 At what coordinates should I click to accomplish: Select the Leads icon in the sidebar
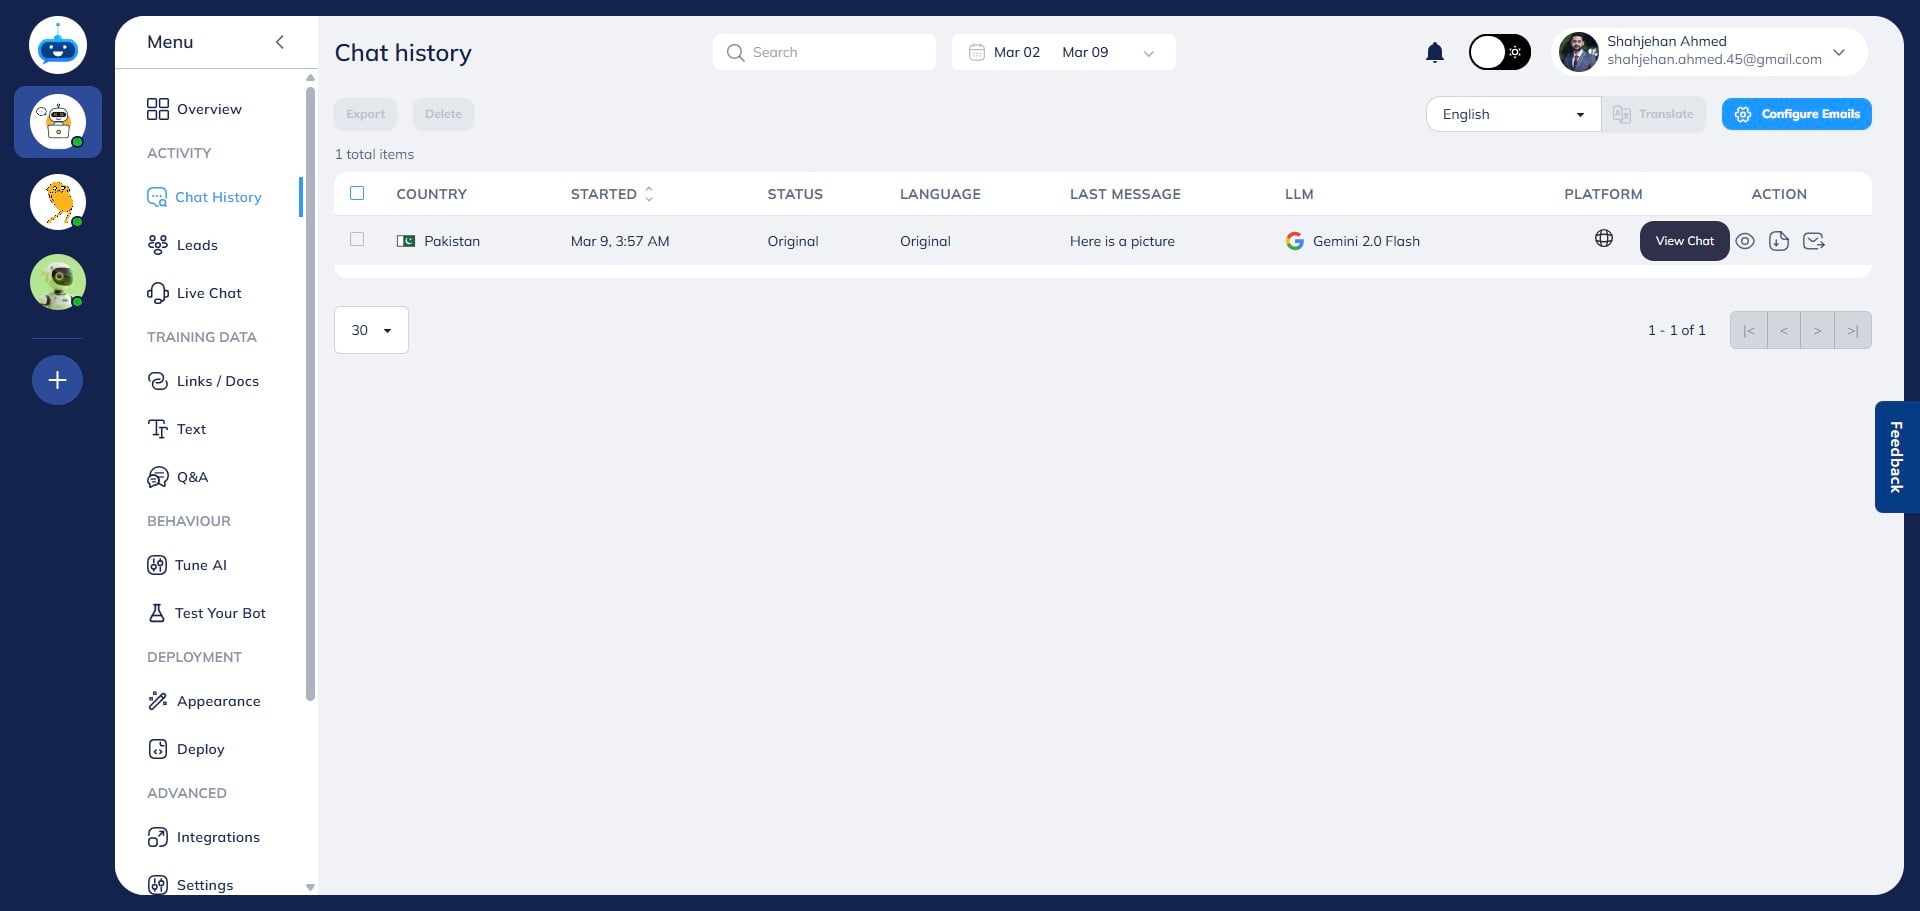coord(159,245)
